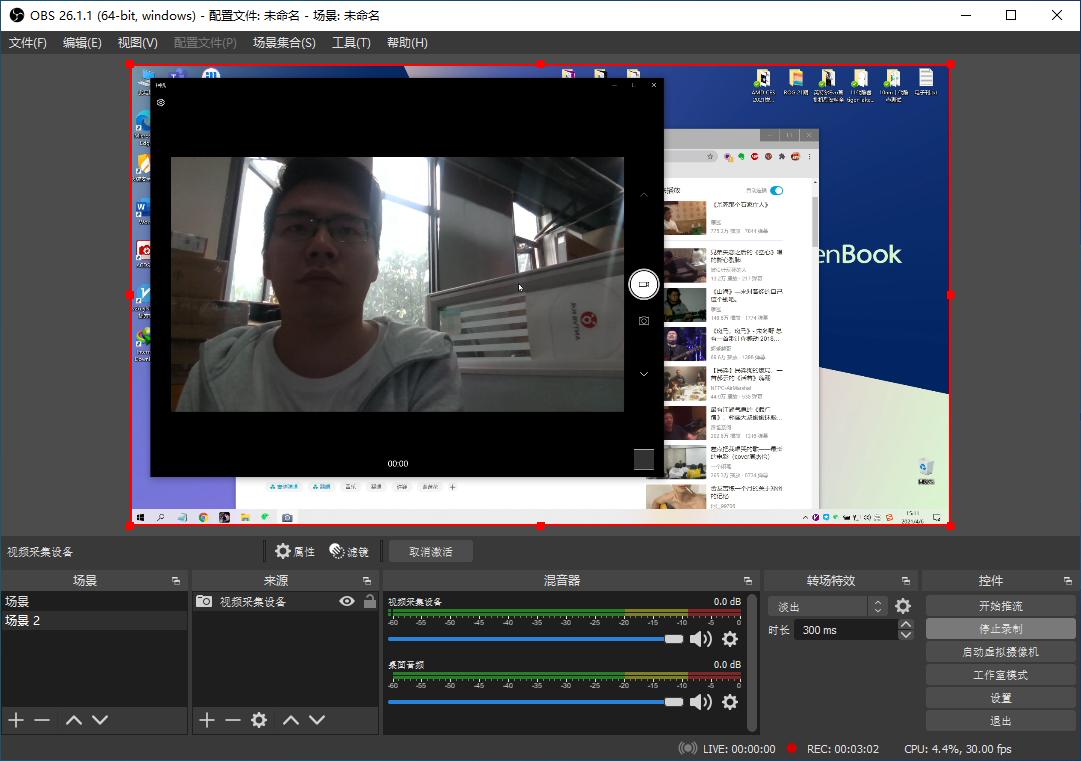Screen dimensions: 1081x761
Task: Open transition settings gear next to 淡出
Action: [903, 606]
